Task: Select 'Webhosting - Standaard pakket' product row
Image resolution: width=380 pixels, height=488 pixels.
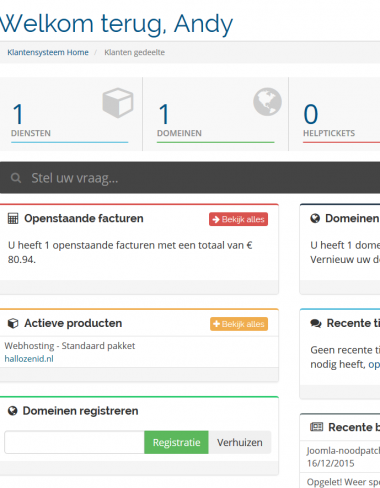Action: 139,352
